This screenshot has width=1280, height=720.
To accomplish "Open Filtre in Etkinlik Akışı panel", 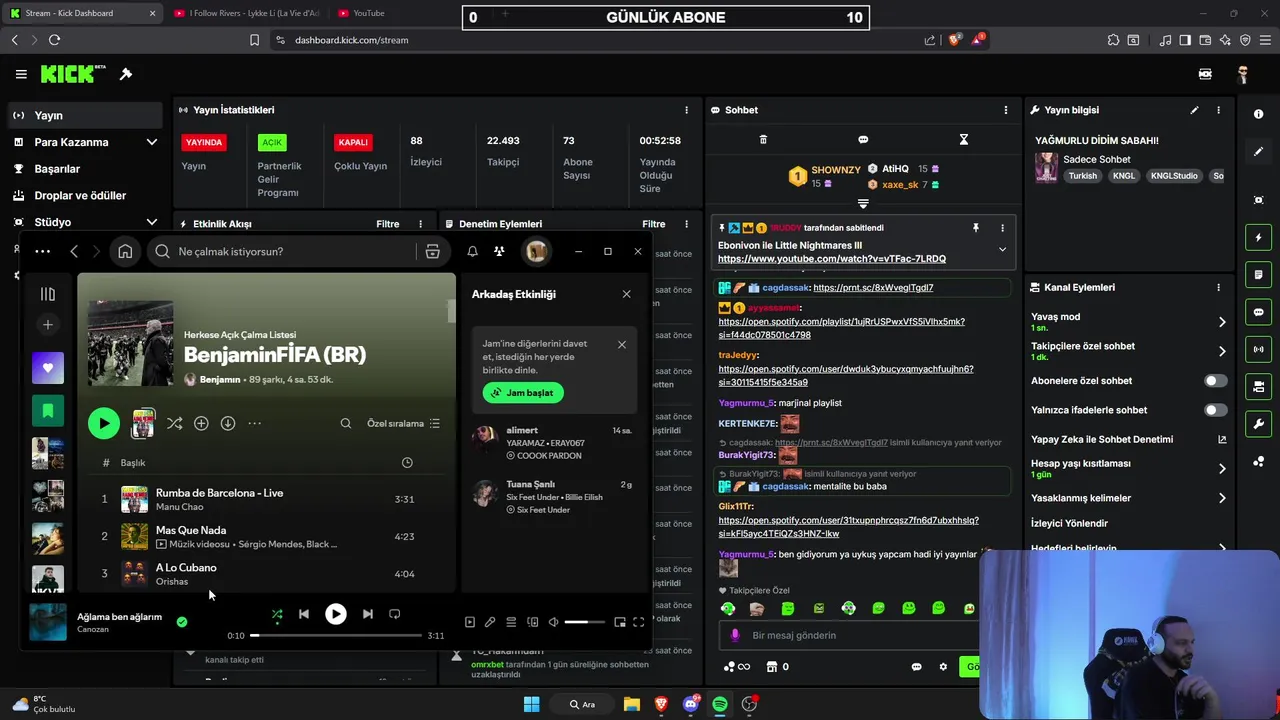I will click(x=388, y=224).
